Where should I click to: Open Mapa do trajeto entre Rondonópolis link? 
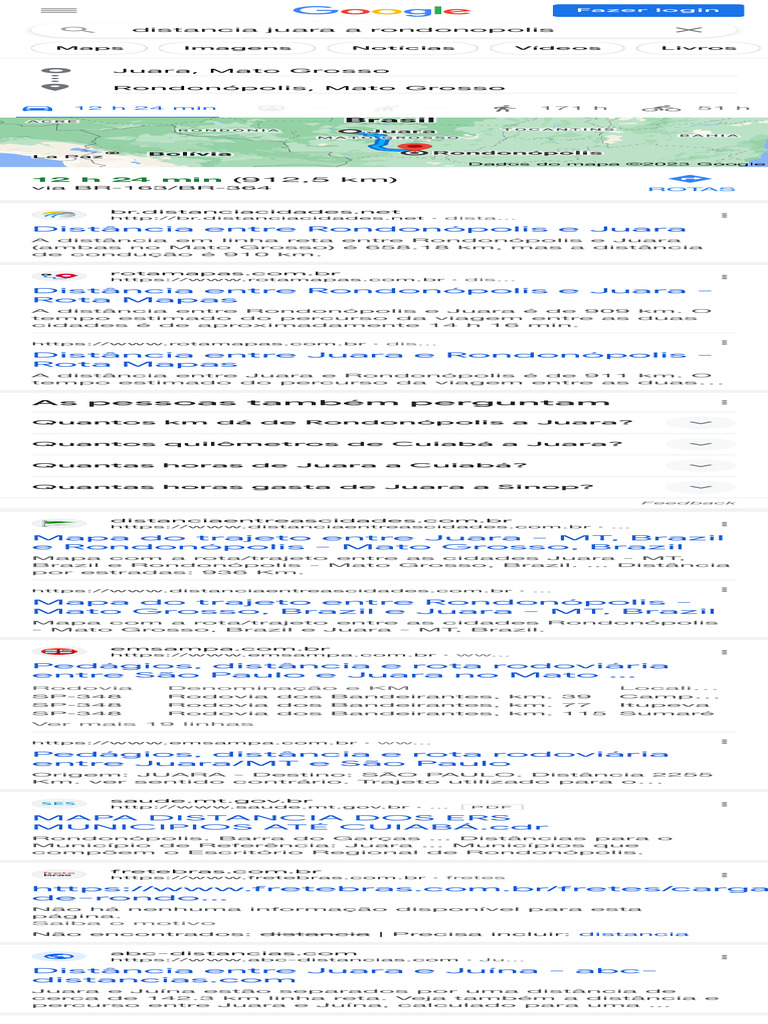(374, 607)
